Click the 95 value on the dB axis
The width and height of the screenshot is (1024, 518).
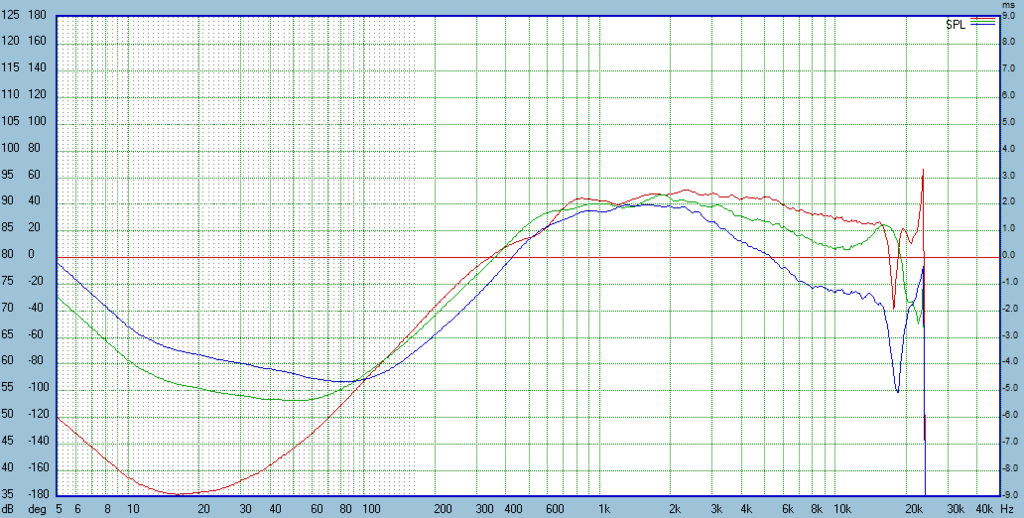(x=8, y=176)
